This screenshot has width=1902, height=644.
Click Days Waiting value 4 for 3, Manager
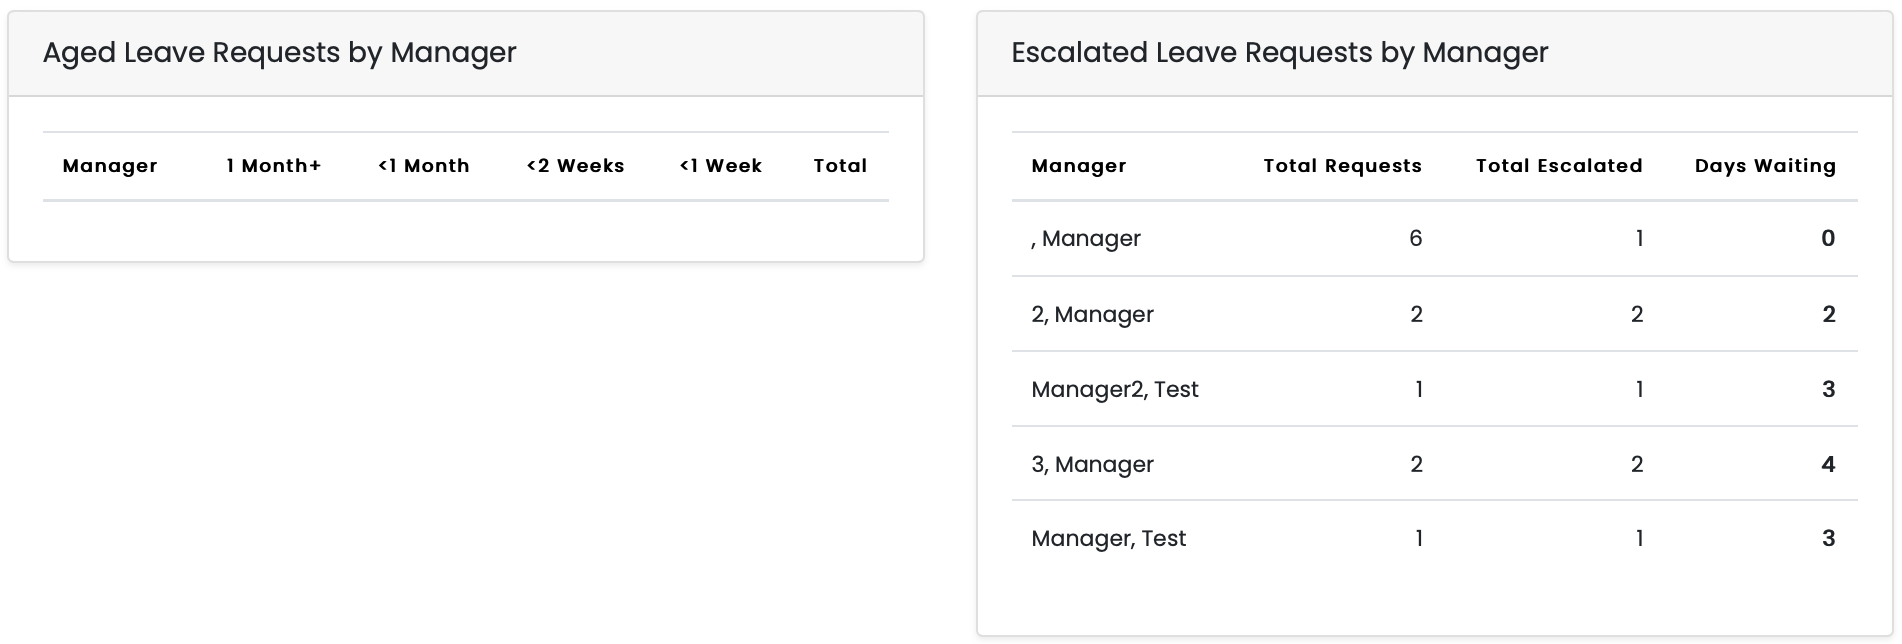(1828, 465)
